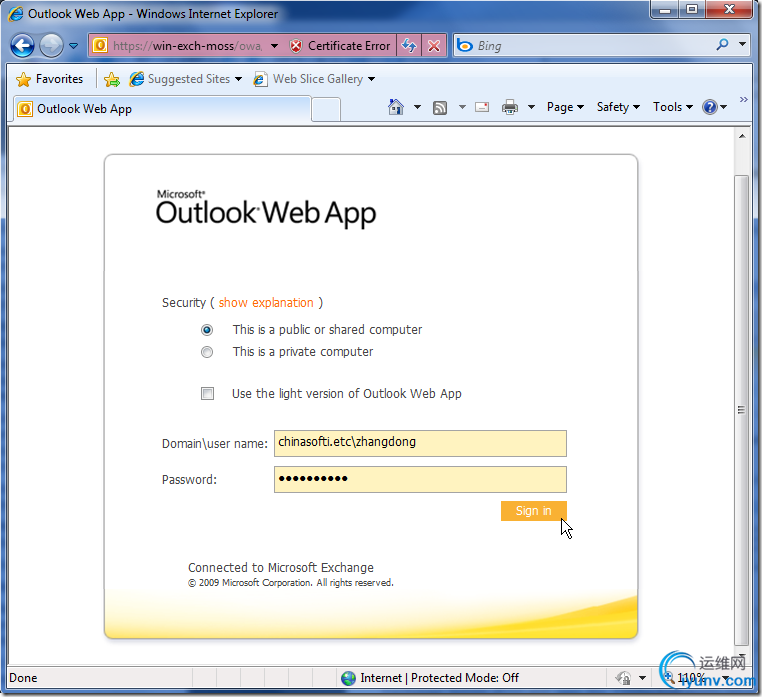
Task: Click the Help question mark icon
Action: tap(710, 107)
